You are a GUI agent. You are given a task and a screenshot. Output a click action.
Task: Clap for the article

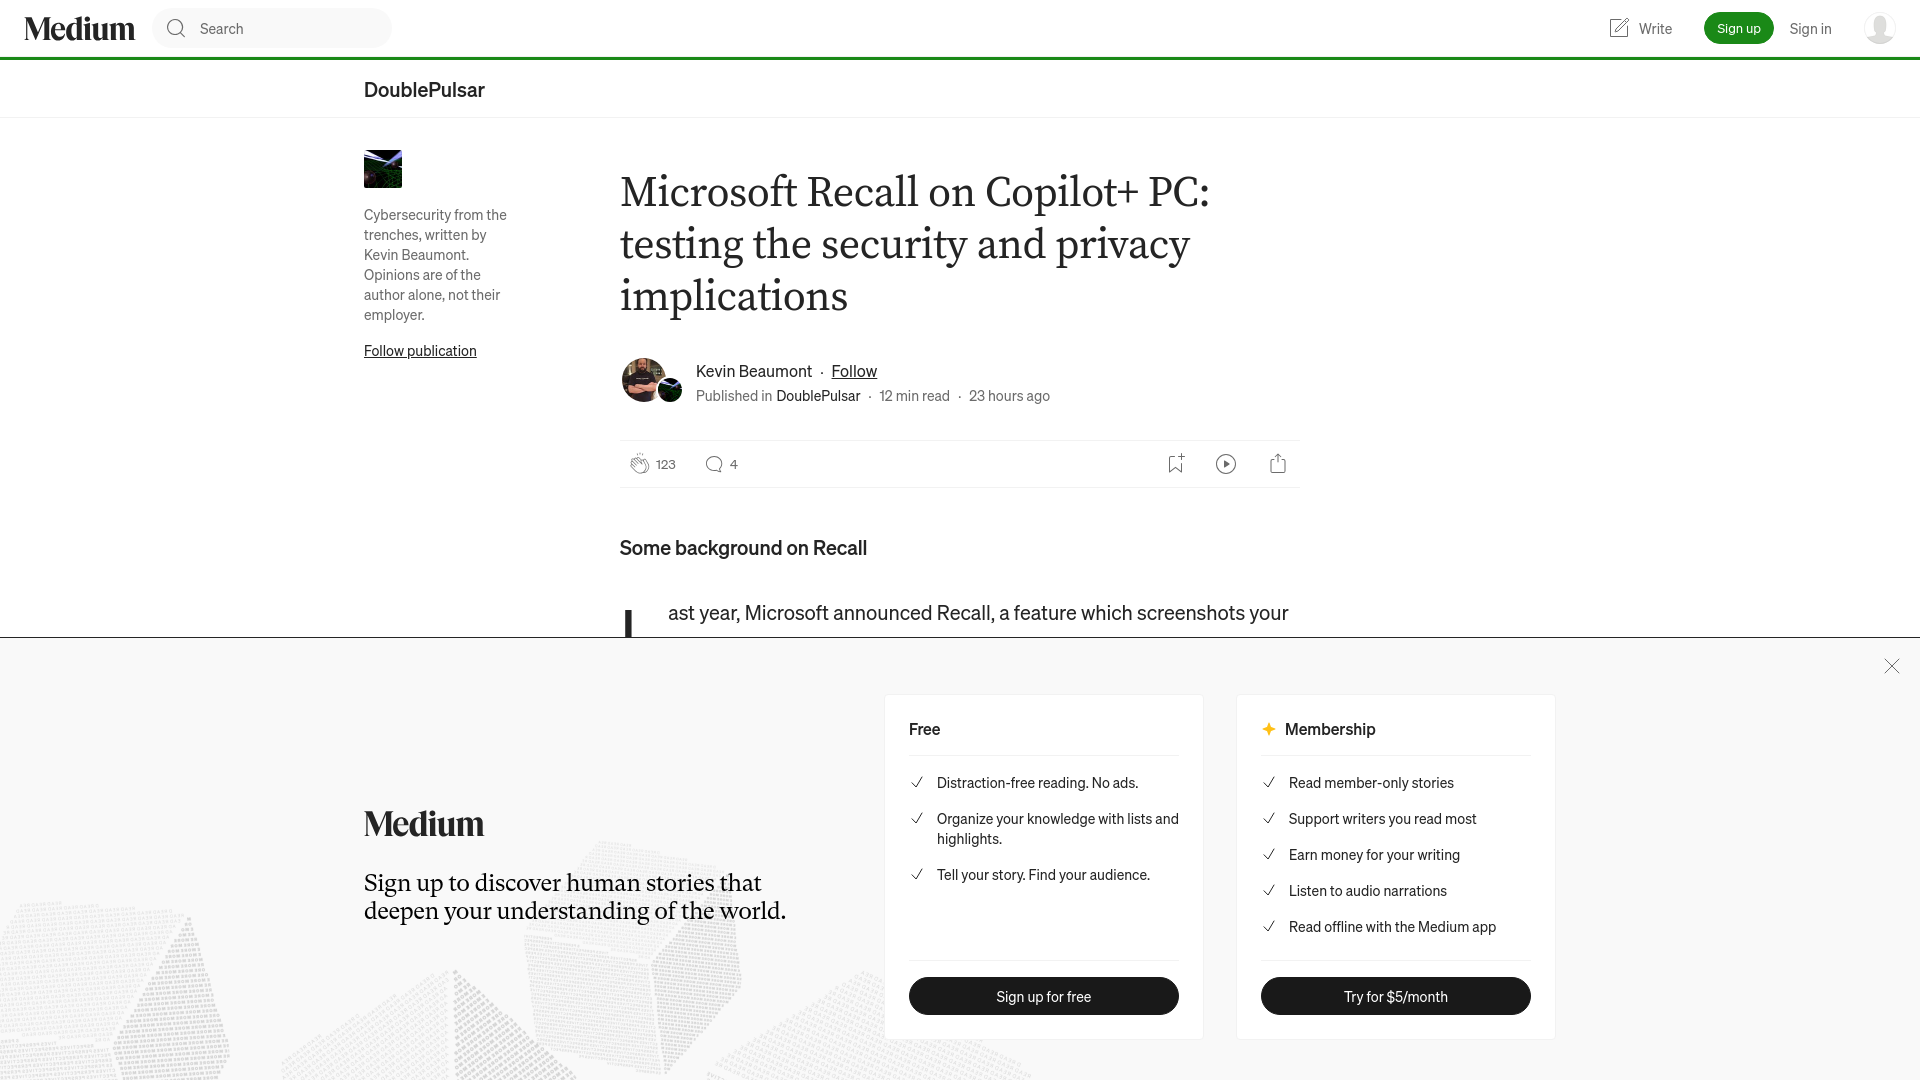pyautogui.click(x=640, y=464)
